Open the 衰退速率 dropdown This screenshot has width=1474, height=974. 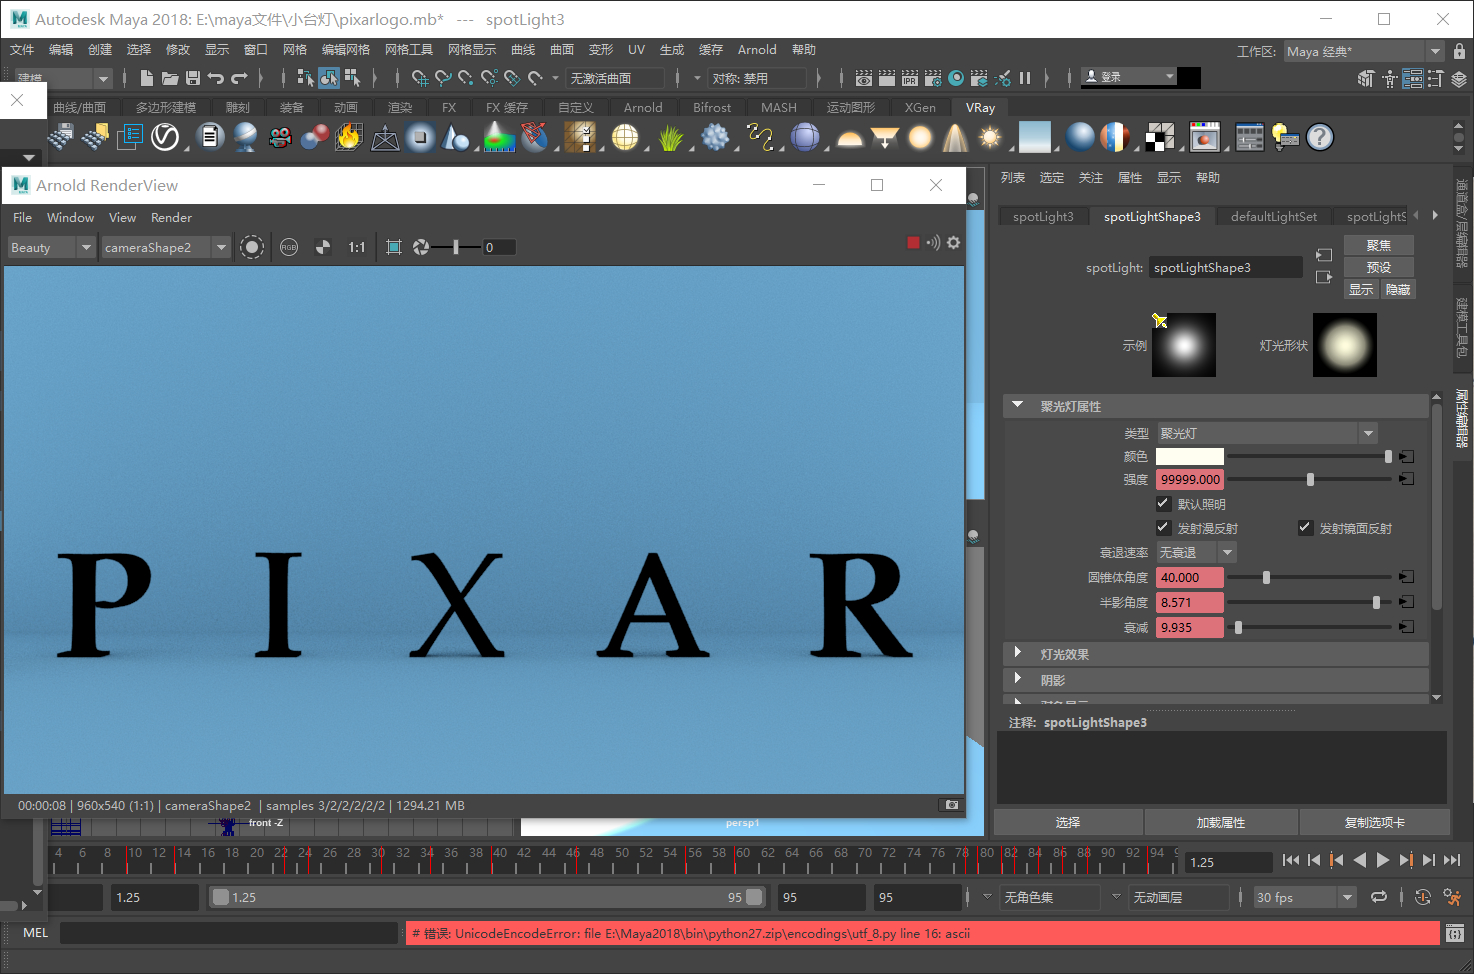click(x=1196, y=552)
